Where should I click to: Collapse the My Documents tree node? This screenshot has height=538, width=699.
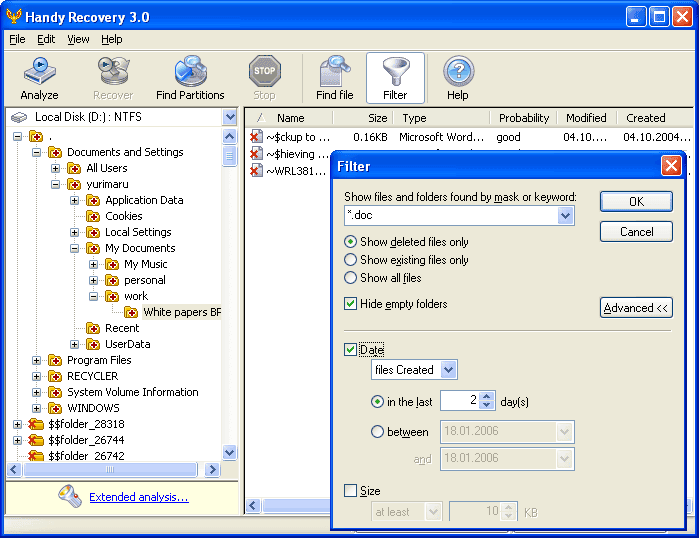click(74, 248)
